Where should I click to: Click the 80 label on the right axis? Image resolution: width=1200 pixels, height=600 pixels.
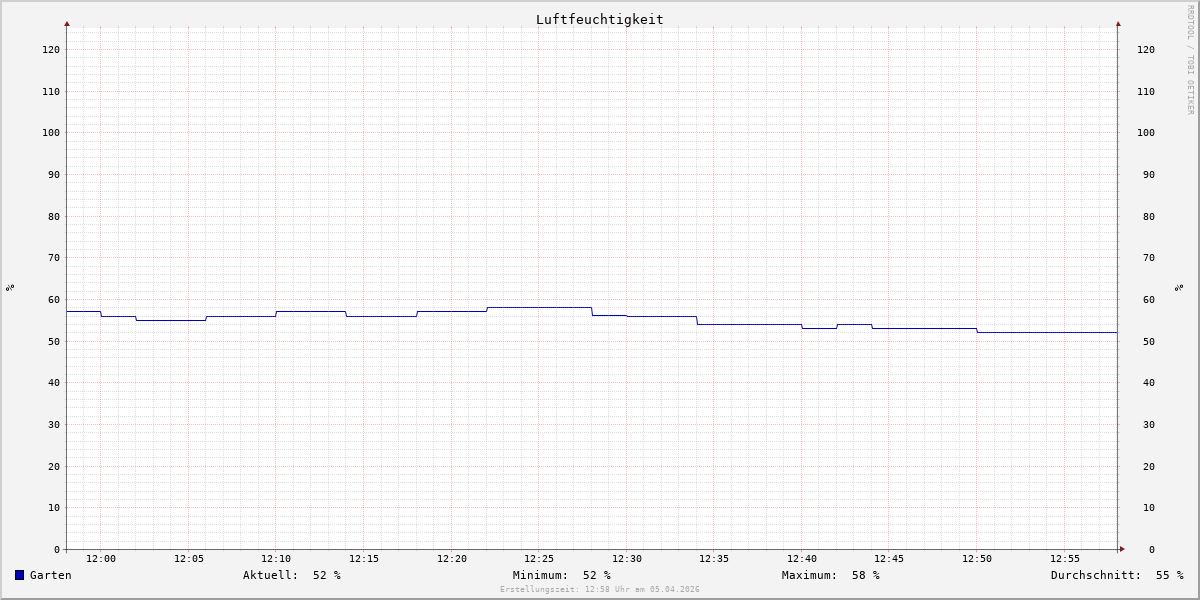[1149, 217]
